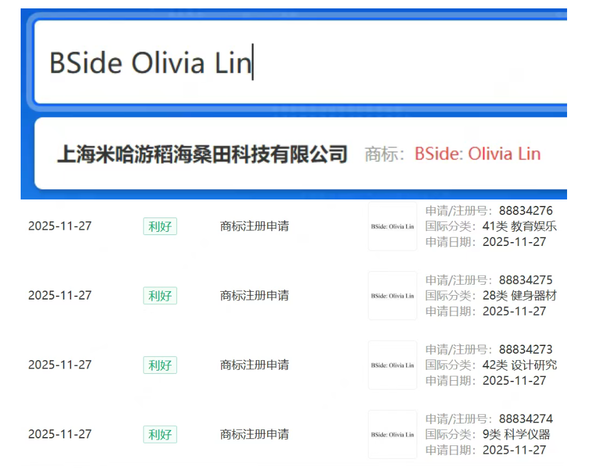Open trademark thumbnail for registration 88834273
Screen dimensions: 600x468
393,365
